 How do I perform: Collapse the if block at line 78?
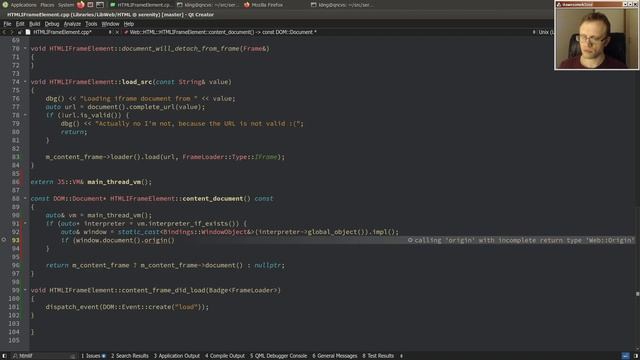pyautogui.click(x=25, y=115)
